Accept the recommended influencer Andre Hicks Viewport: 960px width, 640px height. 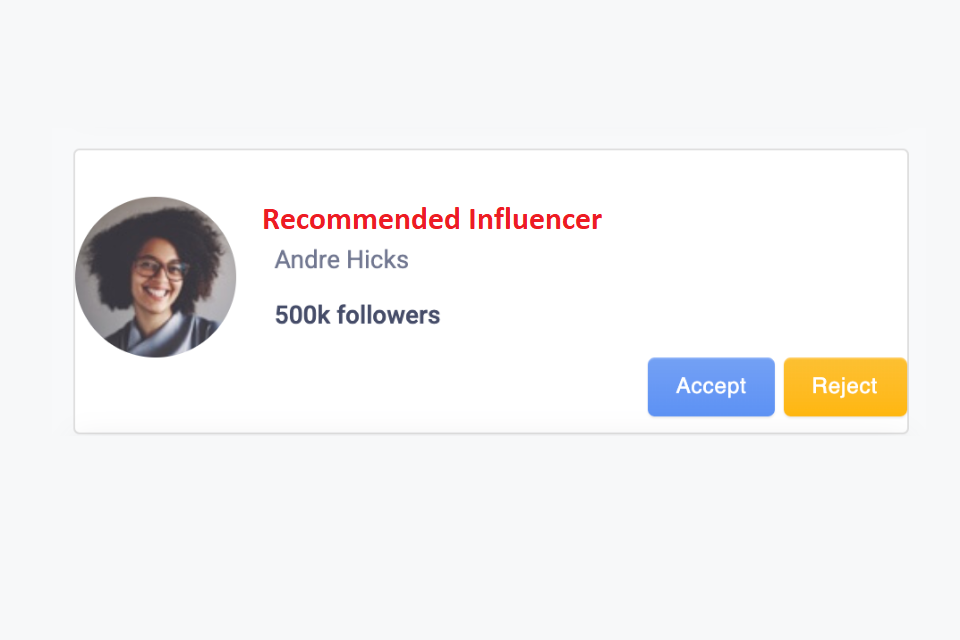tap(711, 386)
